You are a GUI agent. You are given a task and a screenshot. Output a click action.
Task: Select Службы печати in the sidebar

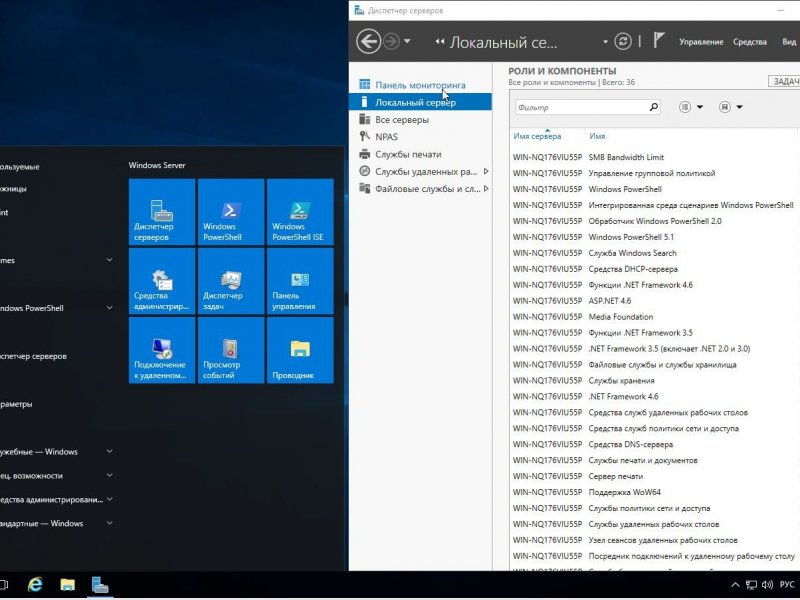(420, 154)
